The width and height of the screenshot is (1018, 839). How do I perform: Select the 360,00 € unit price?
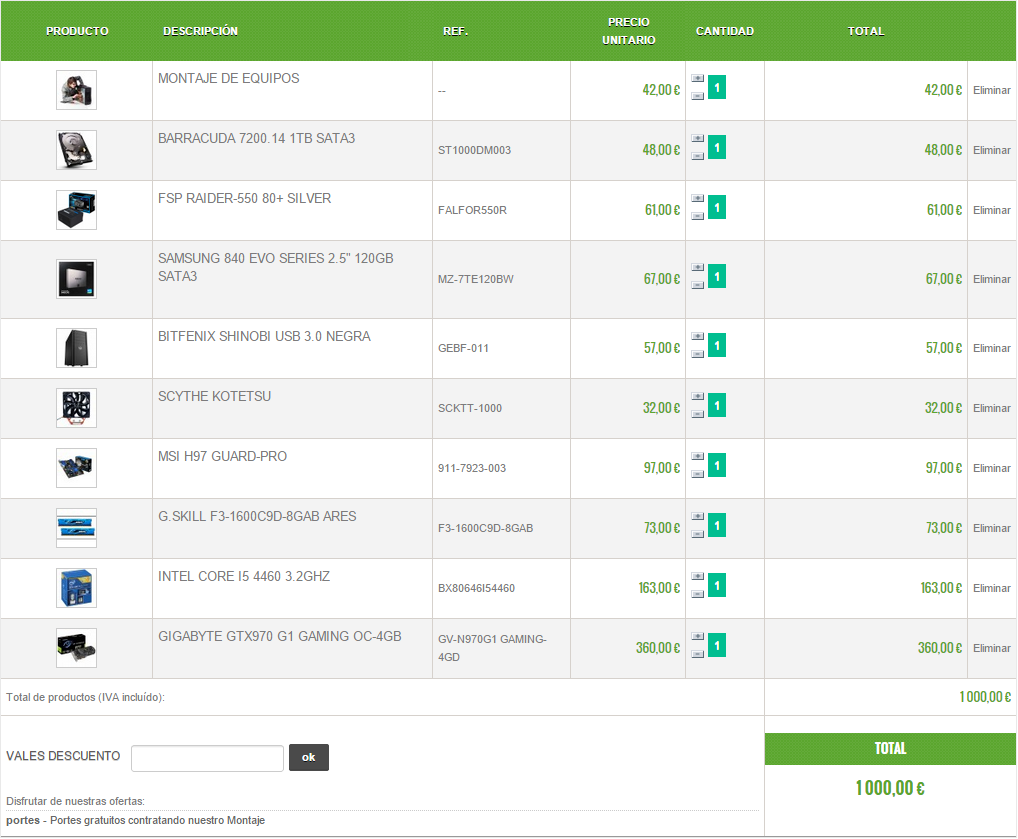click(x=658, y=648)
